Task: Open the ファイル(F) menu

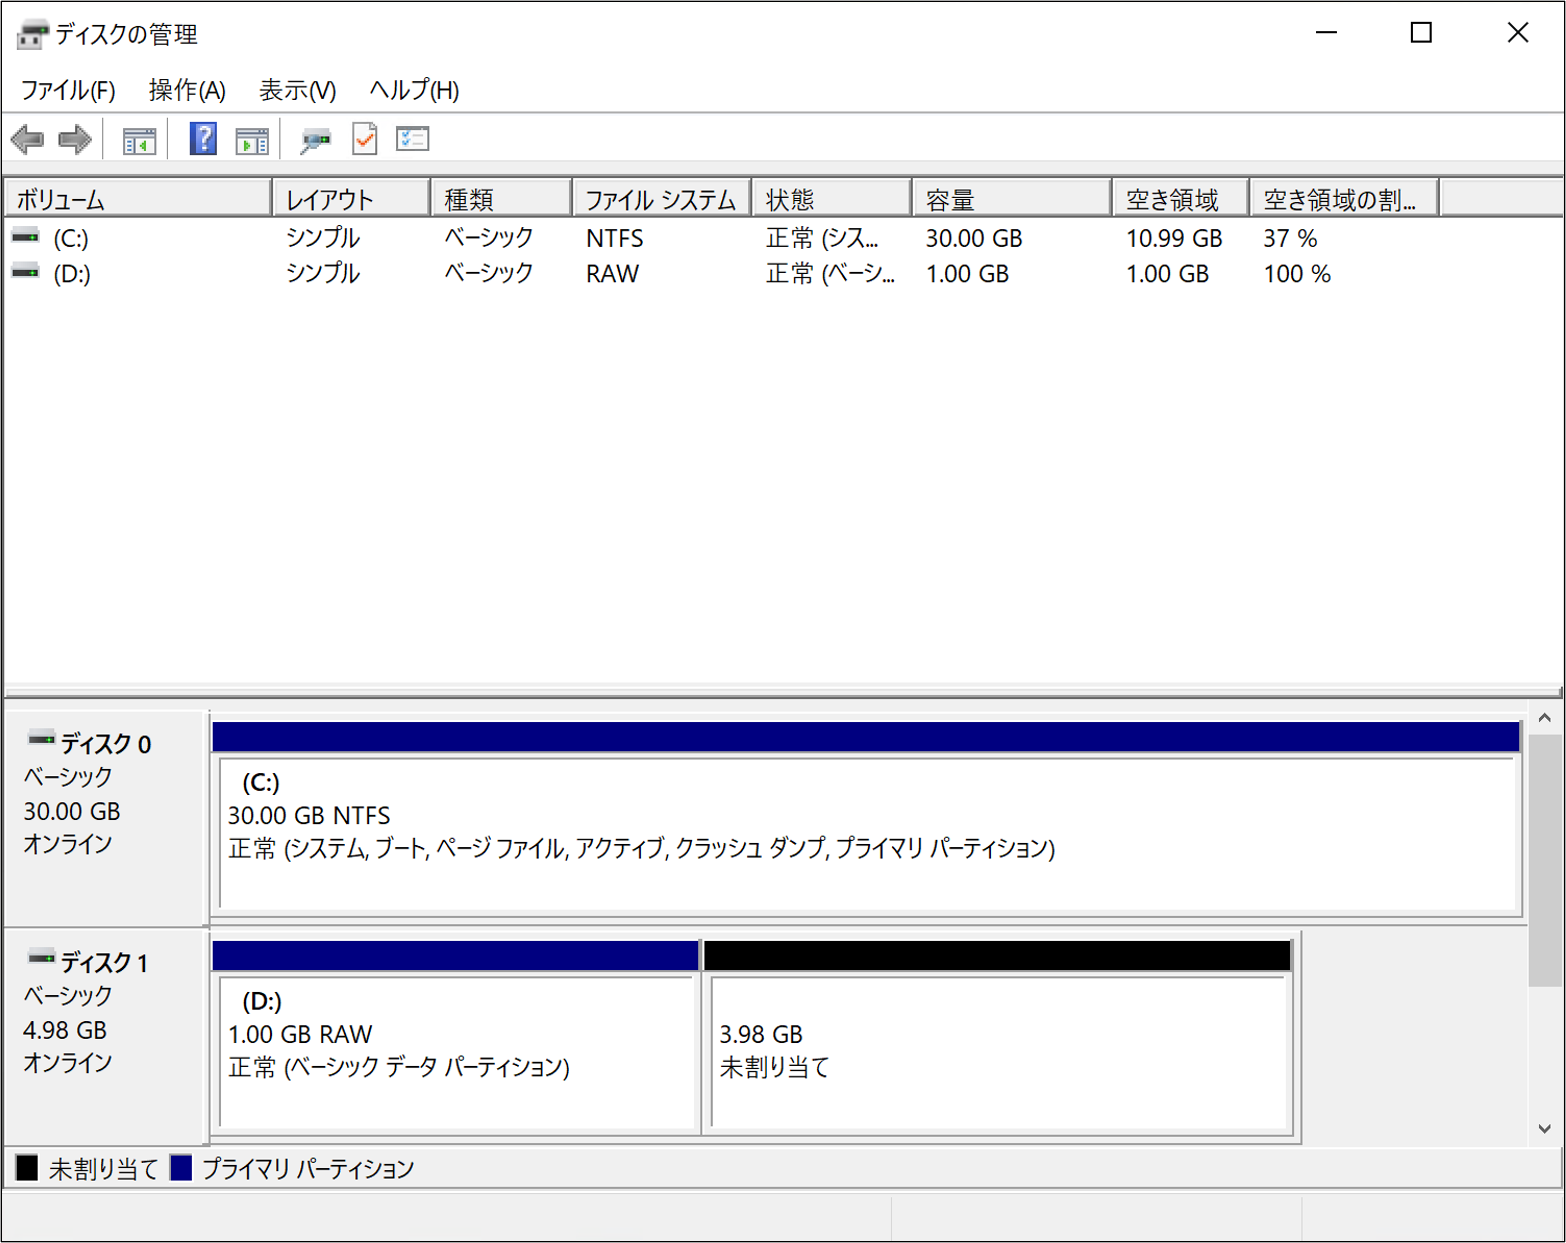Action: click(68, 90)
